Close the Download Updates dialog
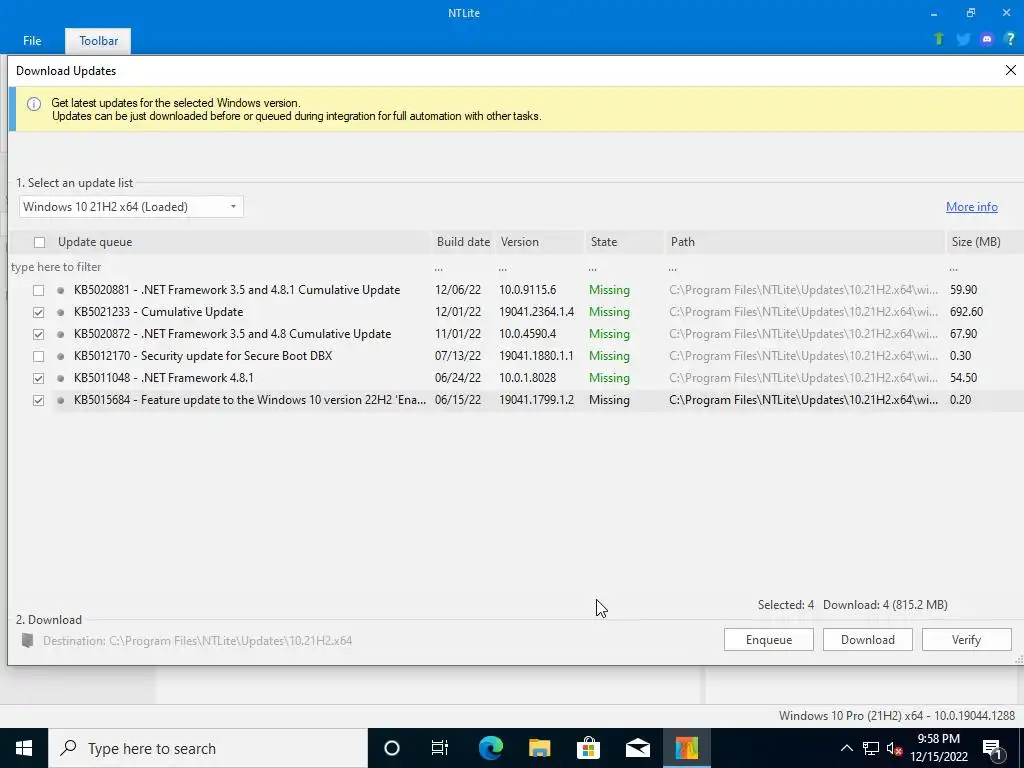The image size is (1024, 768). 1010,70
